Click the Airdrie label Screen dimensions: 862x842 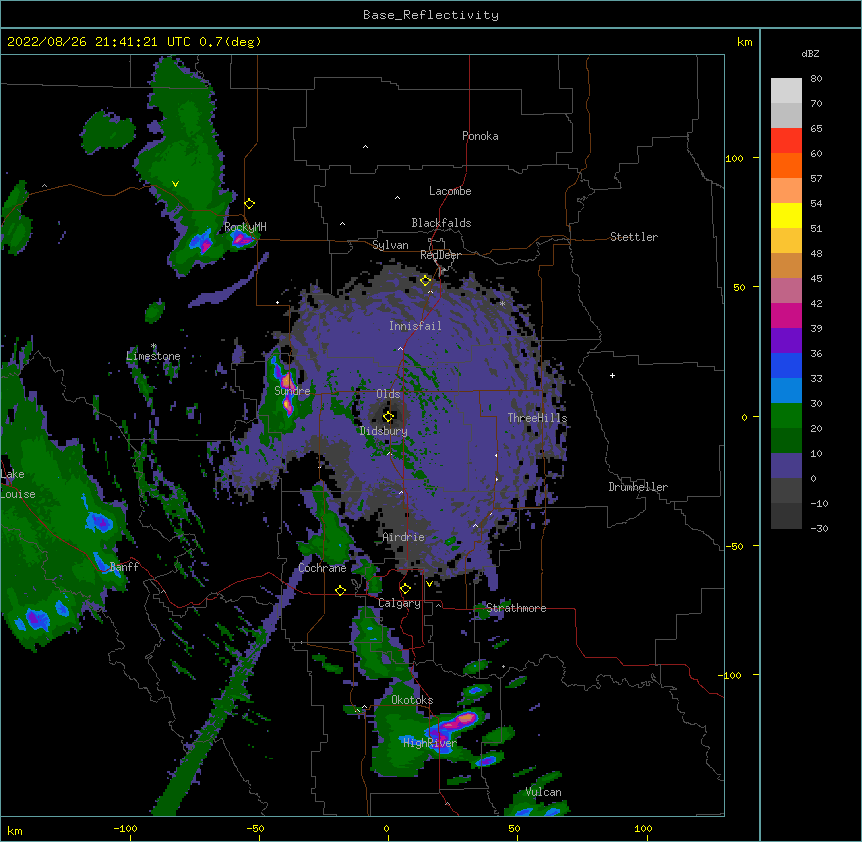(x=404, y=537)
